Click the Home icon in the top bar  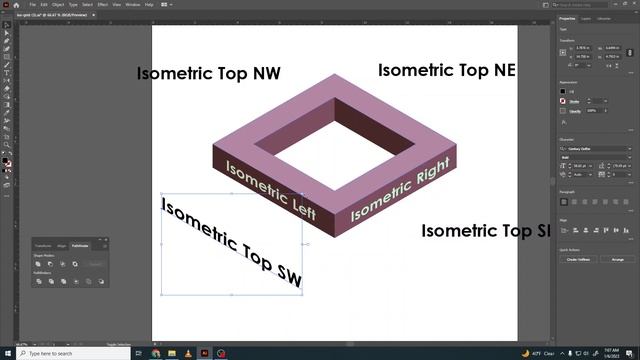(x=16, y=5)
